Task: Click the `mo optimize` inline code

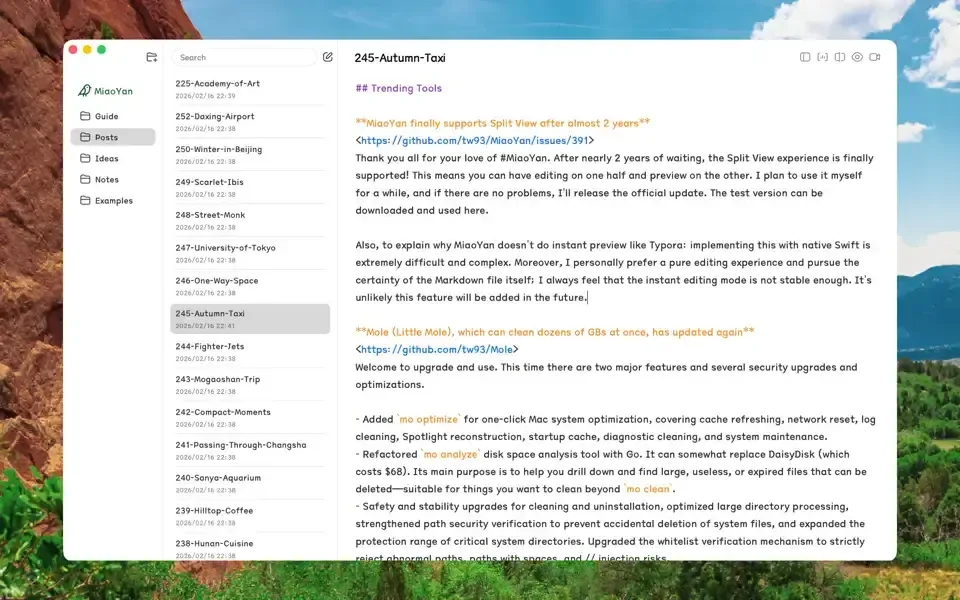Action: (429, 419)
